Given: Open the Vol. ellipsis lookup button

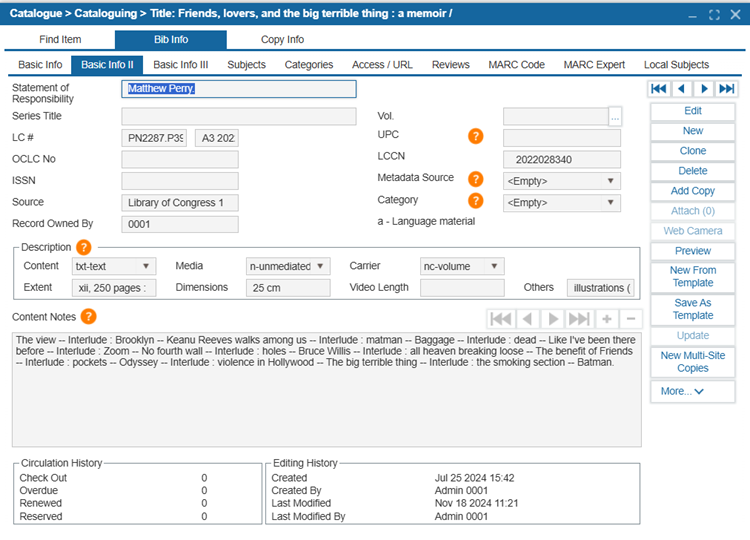Looking at the screenshot, I should [x=615, y=116].
